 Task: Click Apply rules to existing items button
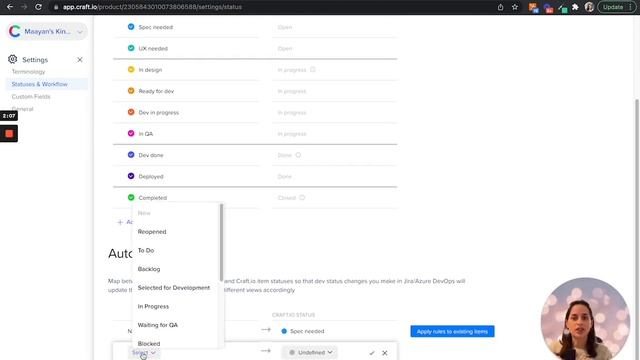(452, 331)
